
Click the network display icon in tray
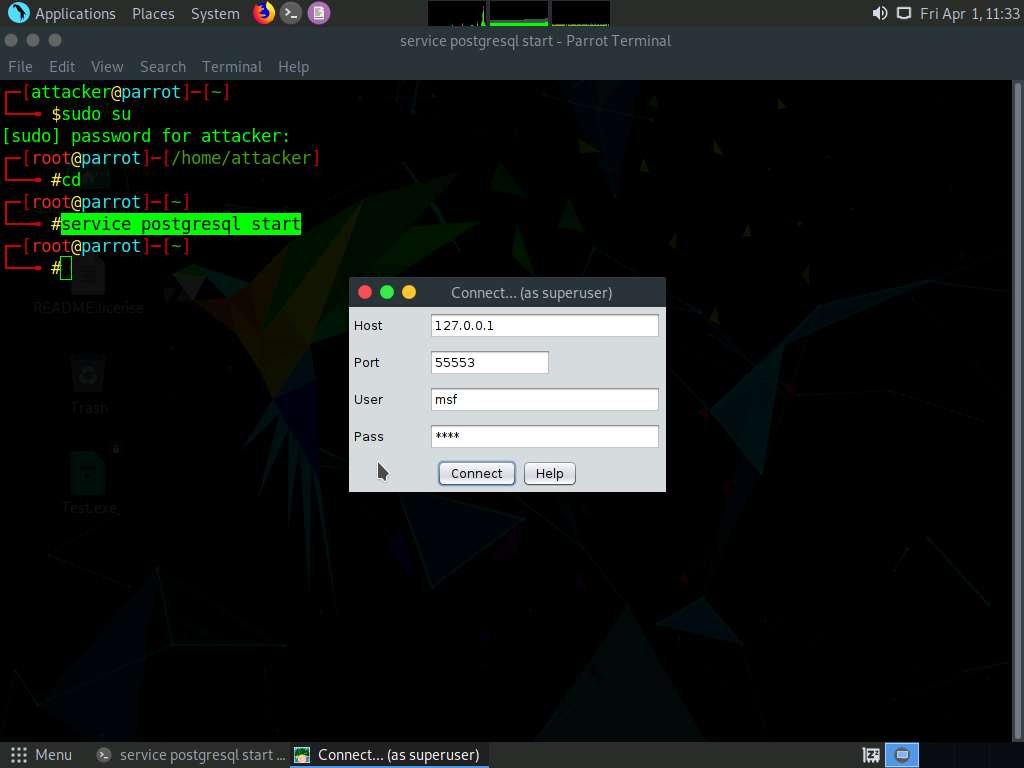click(904, 13)
